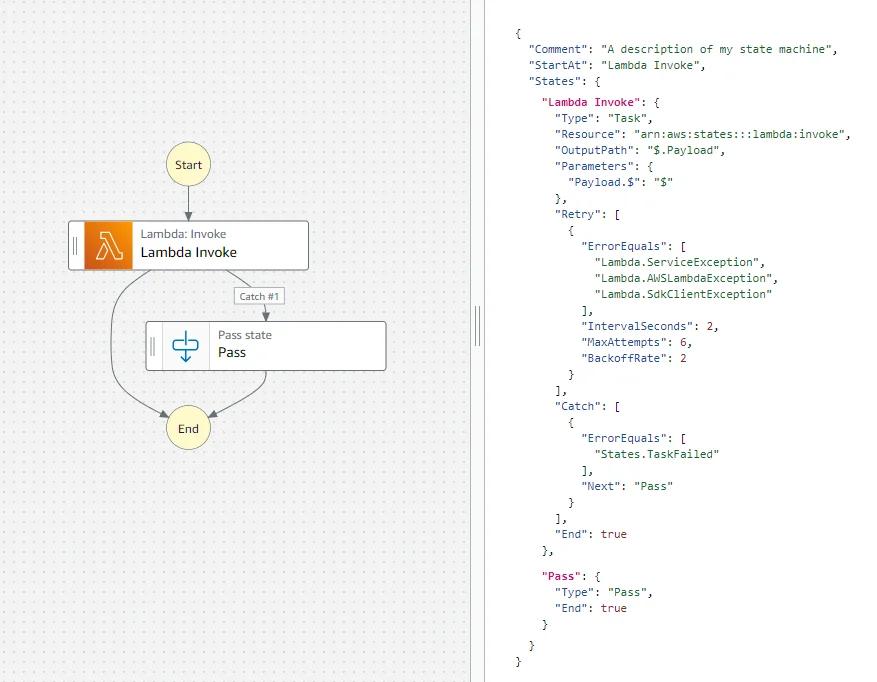Click the "MaxAttempts": 6 line in the Retry block
Image resolution: width=877 pixels, height=682 pixels.
(x=633, y=342)
